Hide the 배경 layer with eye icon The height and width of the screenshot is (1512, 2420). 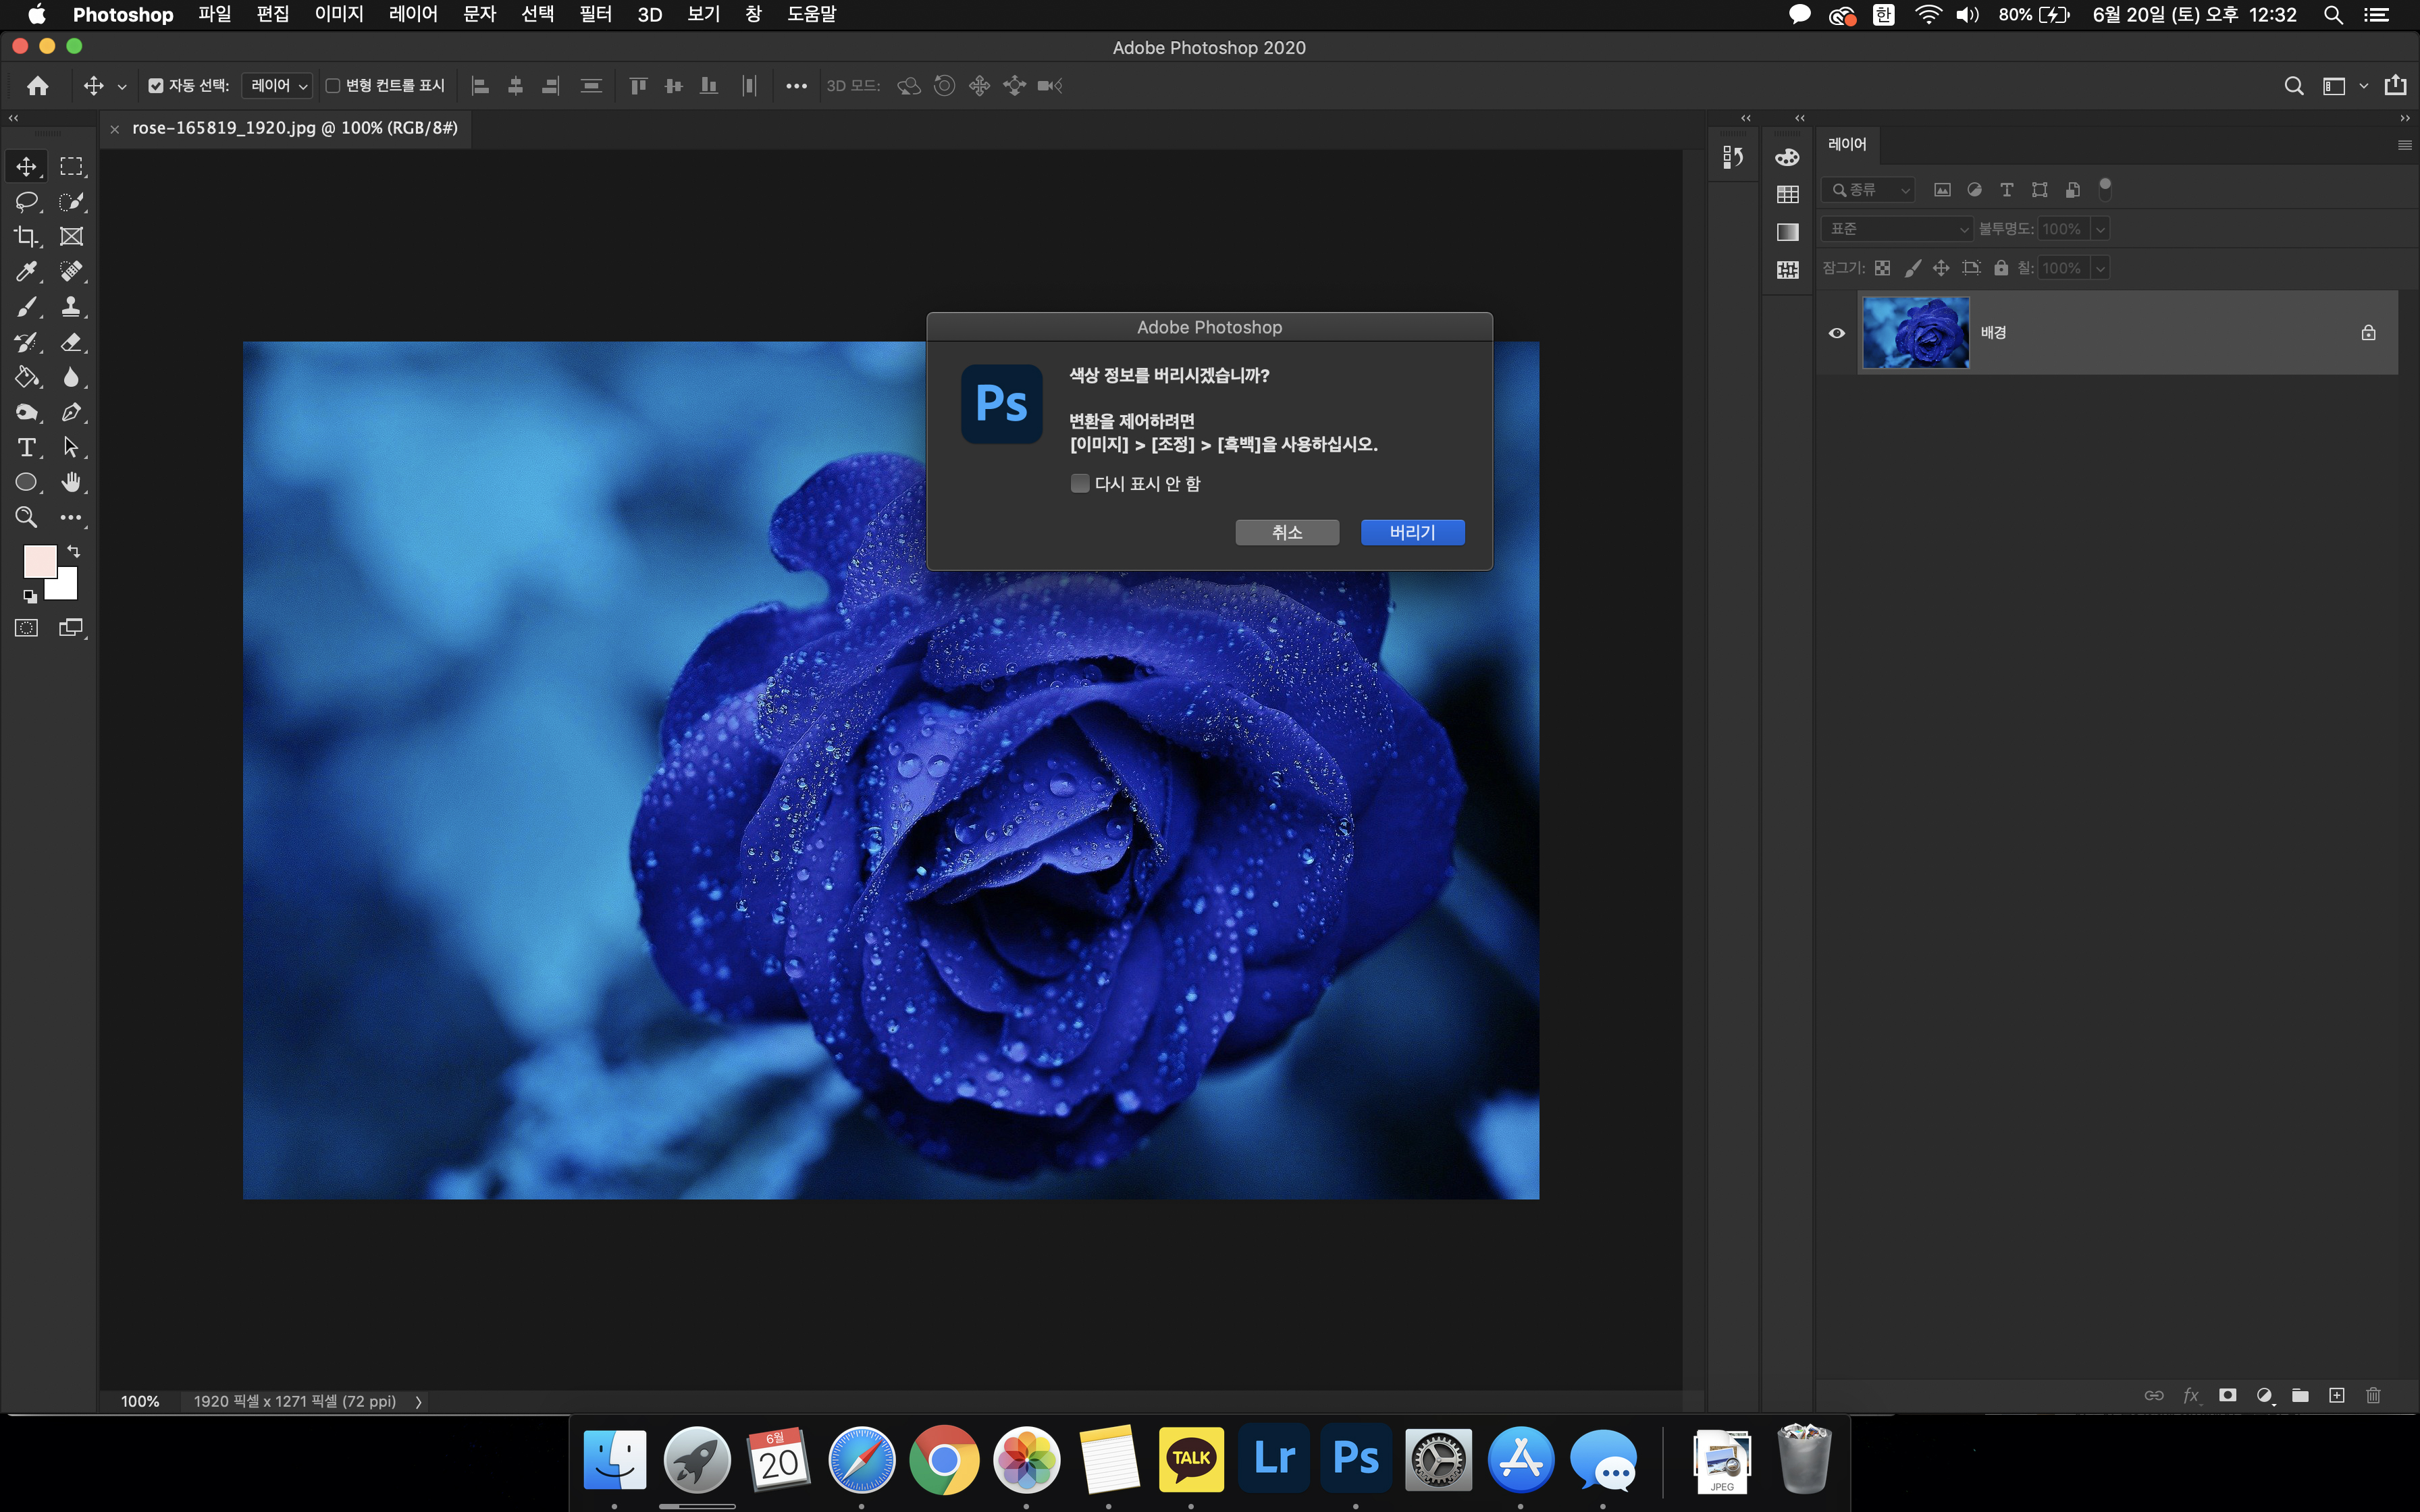(1836, 333)
